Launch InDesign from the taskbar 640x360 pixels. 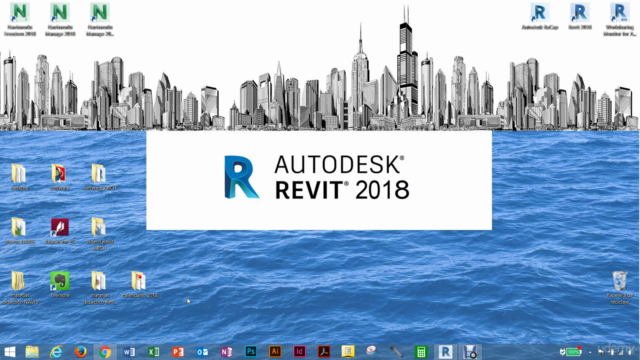[299, 351]
